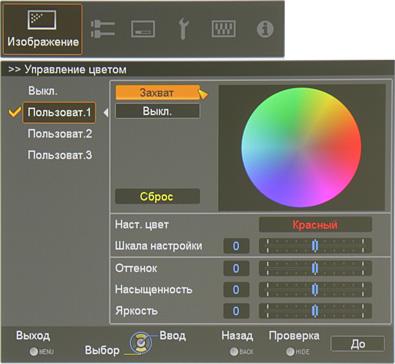Click the Оттенок label
Screen dimensions: 395x364
point(136,268)
